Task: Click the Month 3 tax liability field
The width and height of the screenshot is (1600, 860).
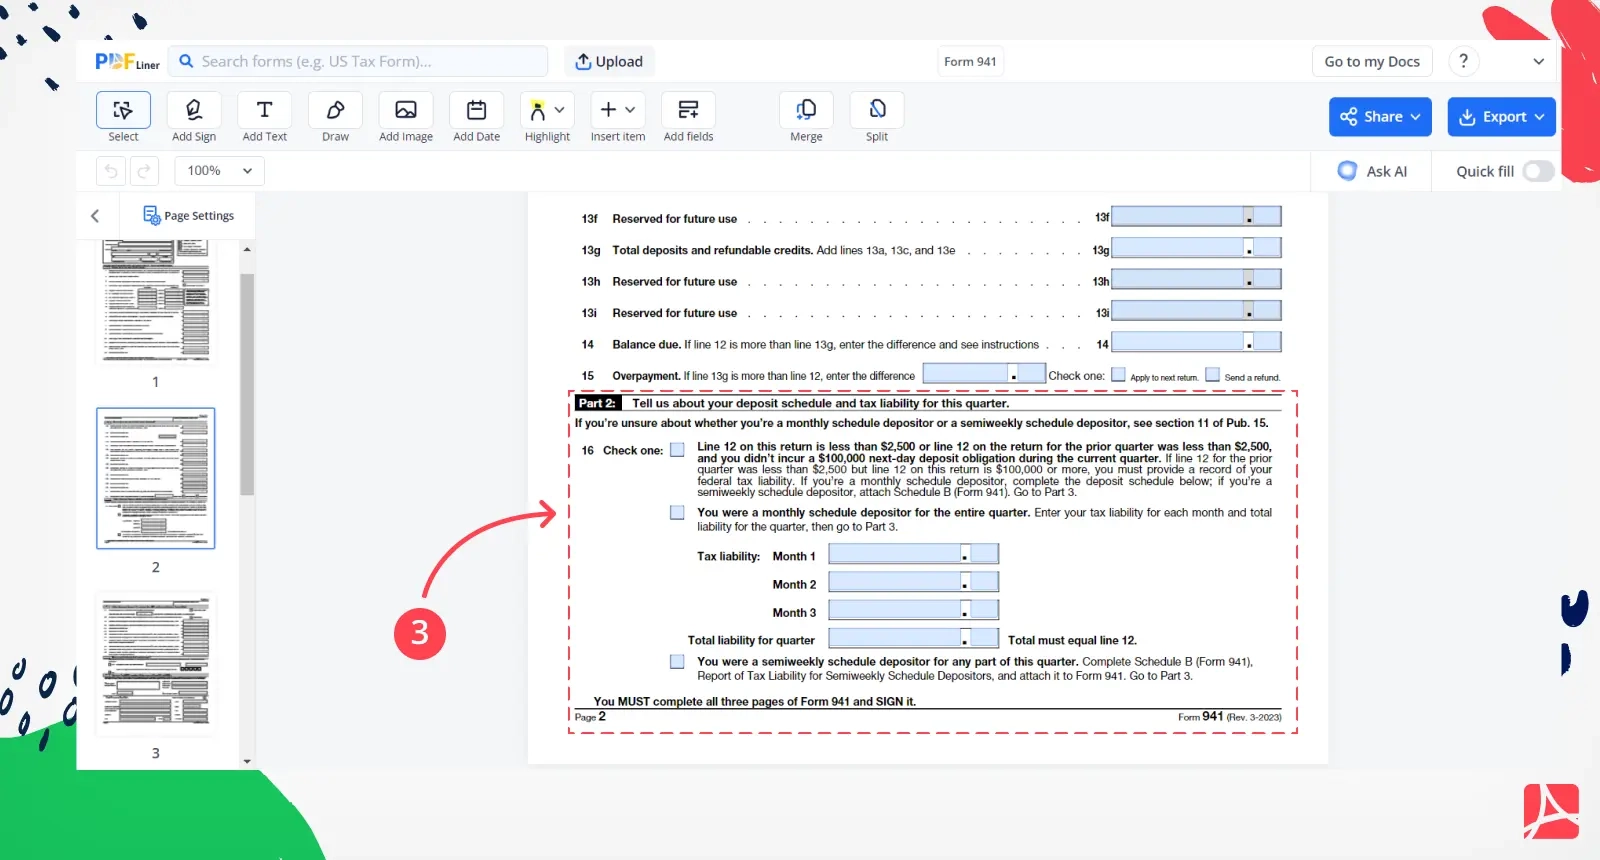Action: 895,610
